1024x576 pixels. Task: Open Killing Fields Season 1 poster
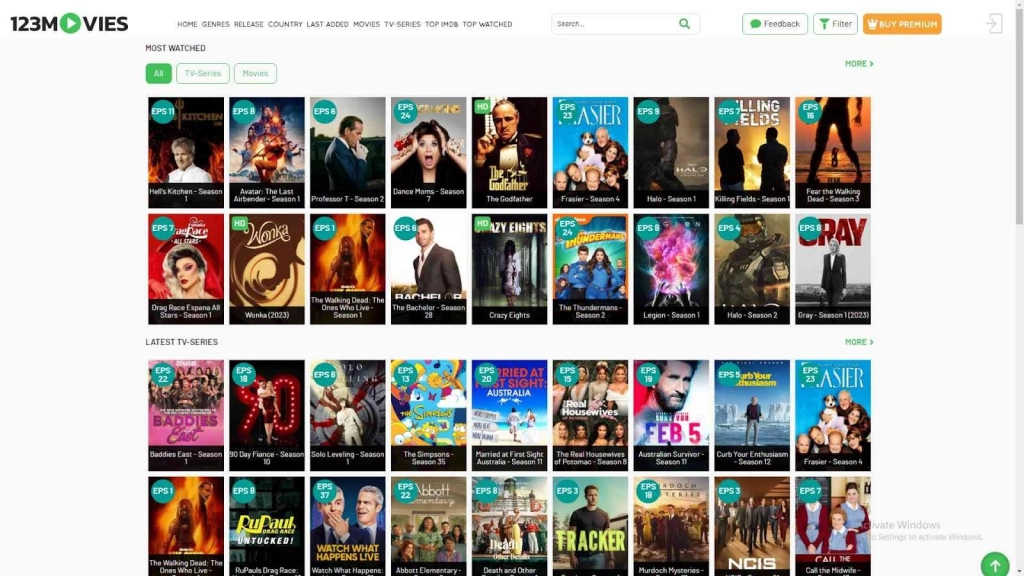pos(752,152)
